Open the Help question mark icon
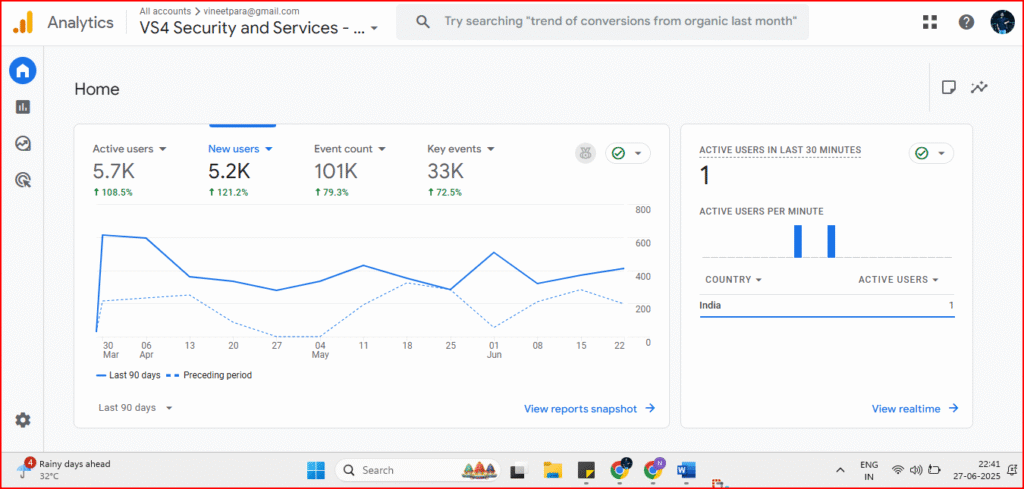1024x489 pixels. click(x=967, y=22)
